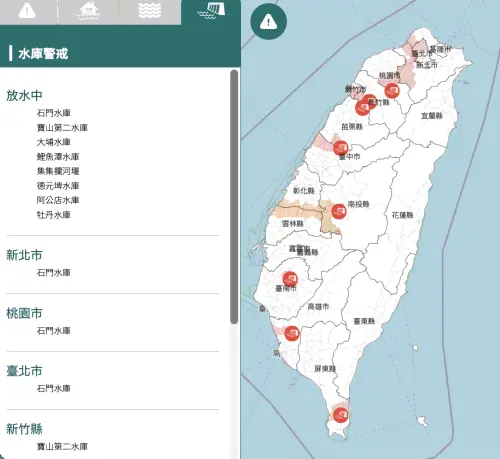Select 石門水庫 under 放水中
This screenshot has height=459, width=500.
(x=54, y=113)
